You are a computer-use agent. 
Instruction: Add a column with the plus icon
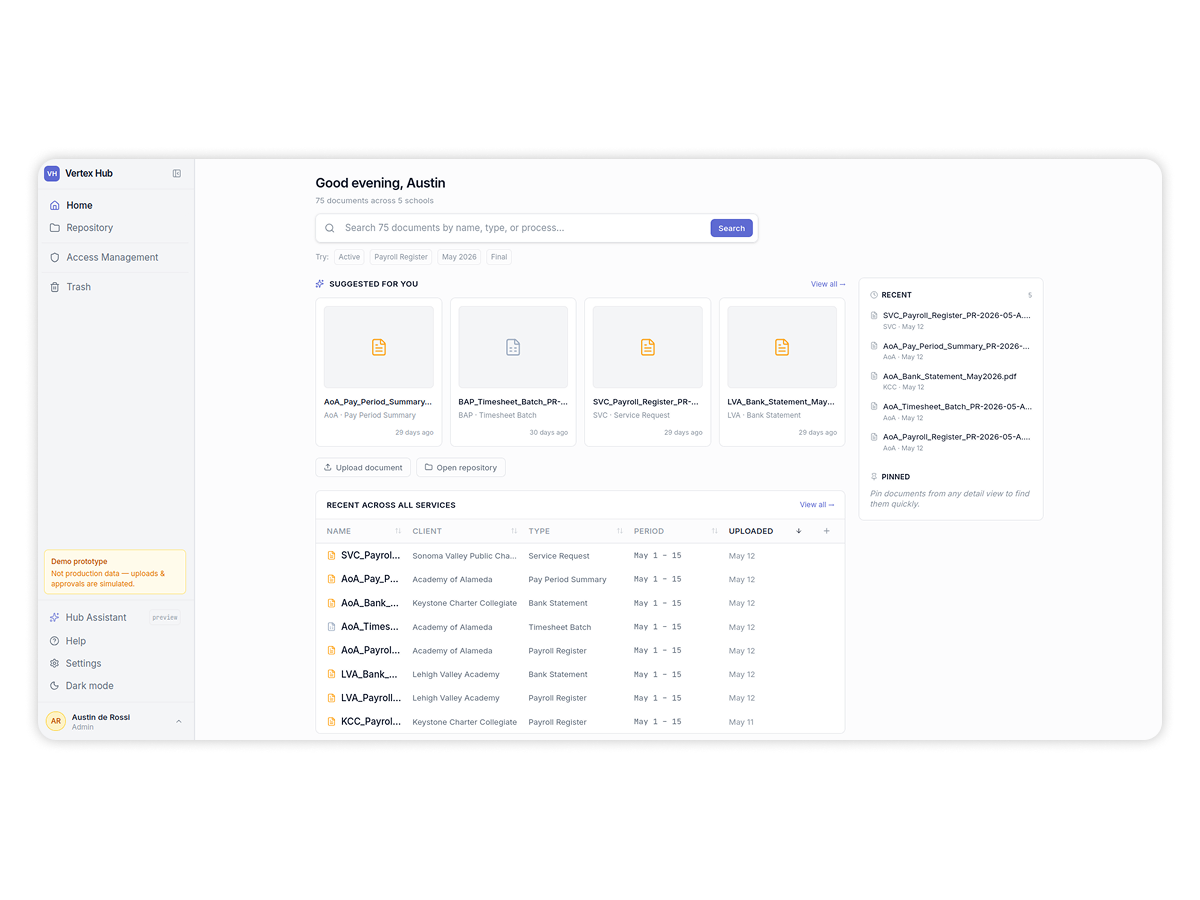[x=826, y=531]
